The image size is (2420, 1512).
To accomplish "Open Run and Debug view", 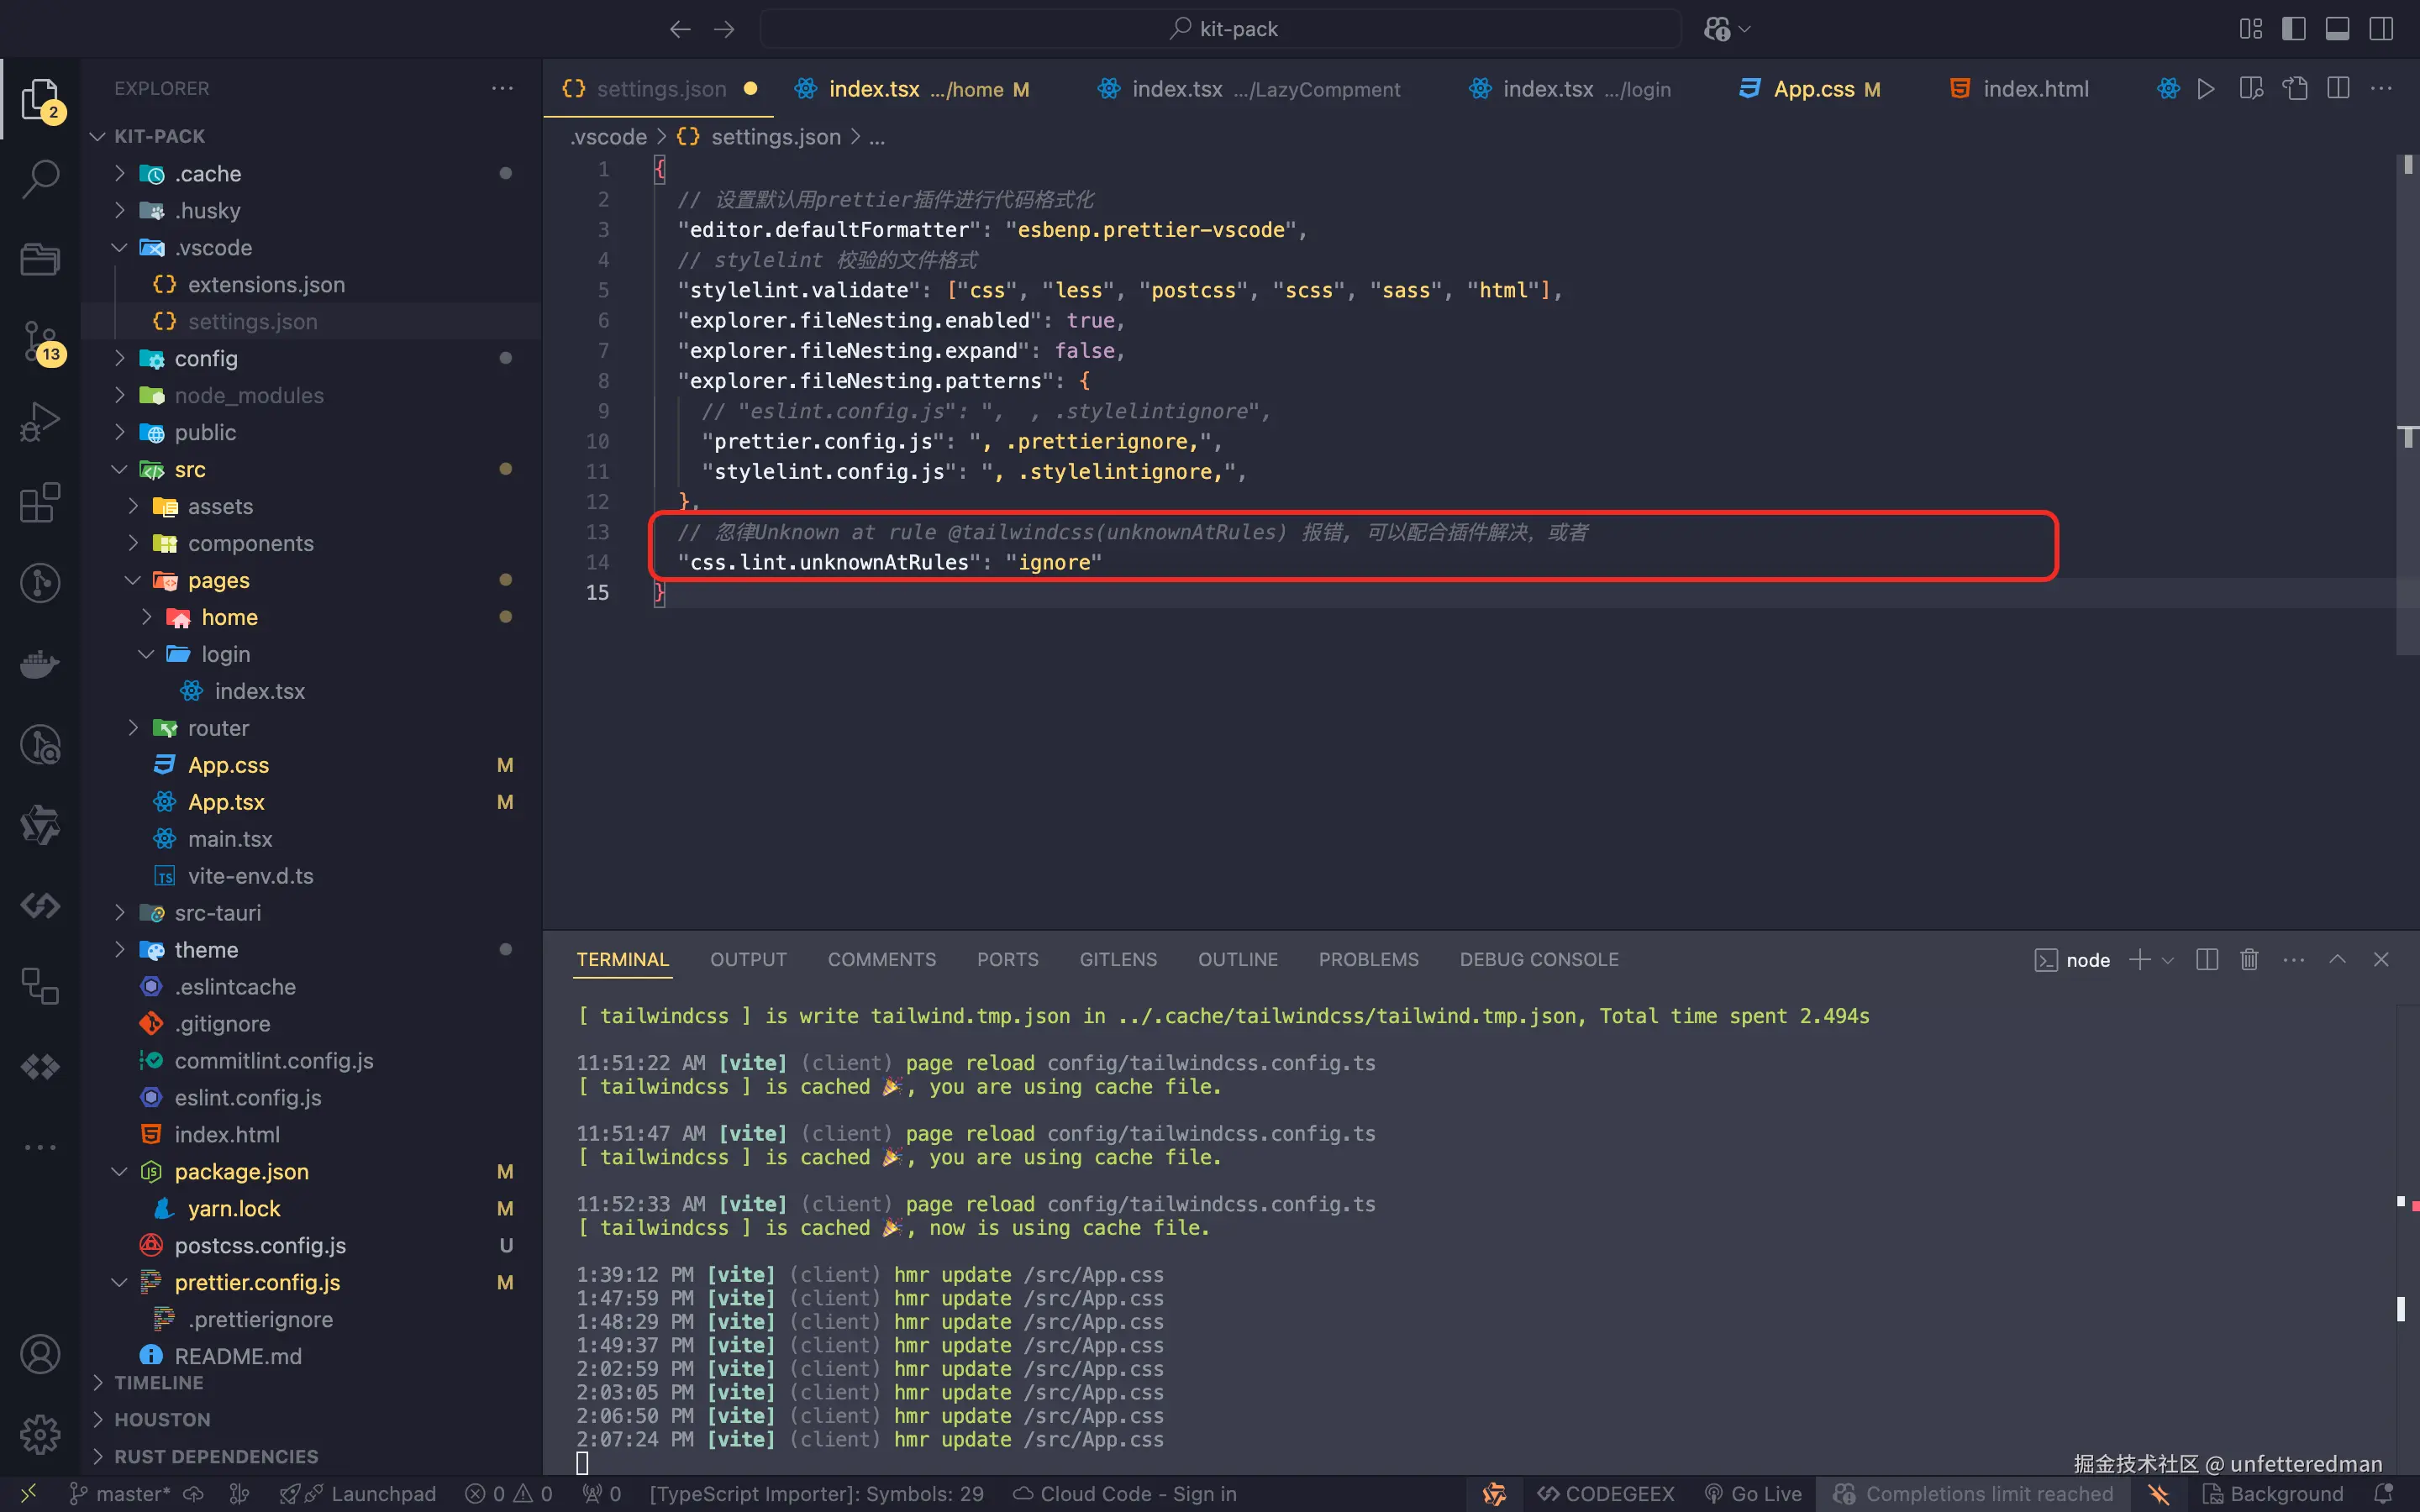I will click(40, 422).
